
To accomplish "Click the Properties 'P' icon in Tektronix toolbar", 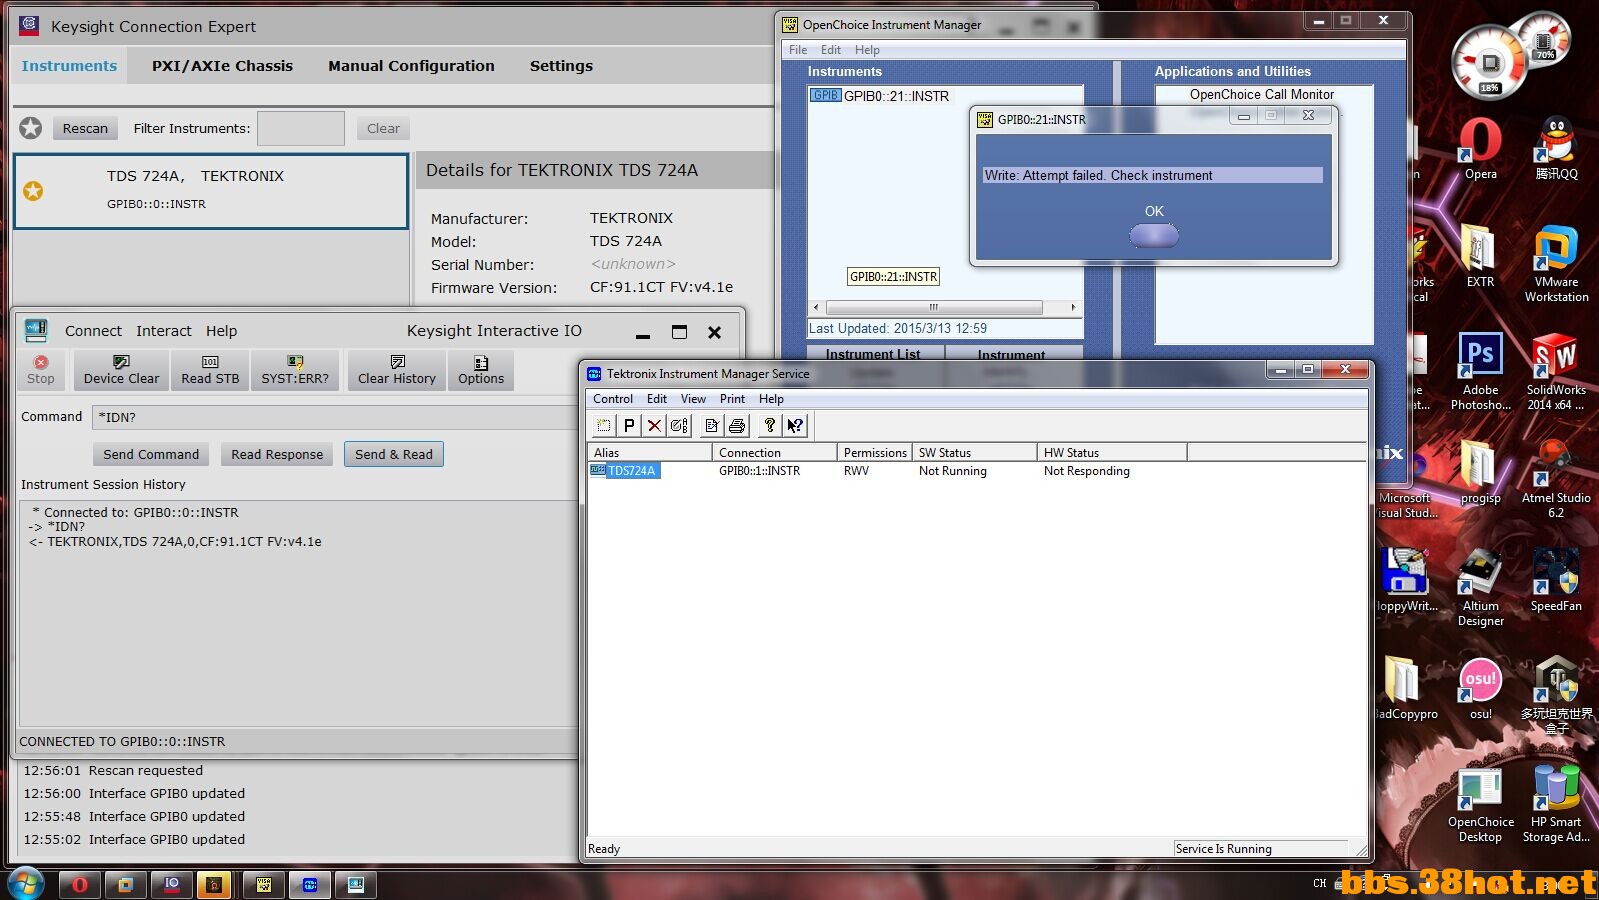I will click(x=629, y=425).
